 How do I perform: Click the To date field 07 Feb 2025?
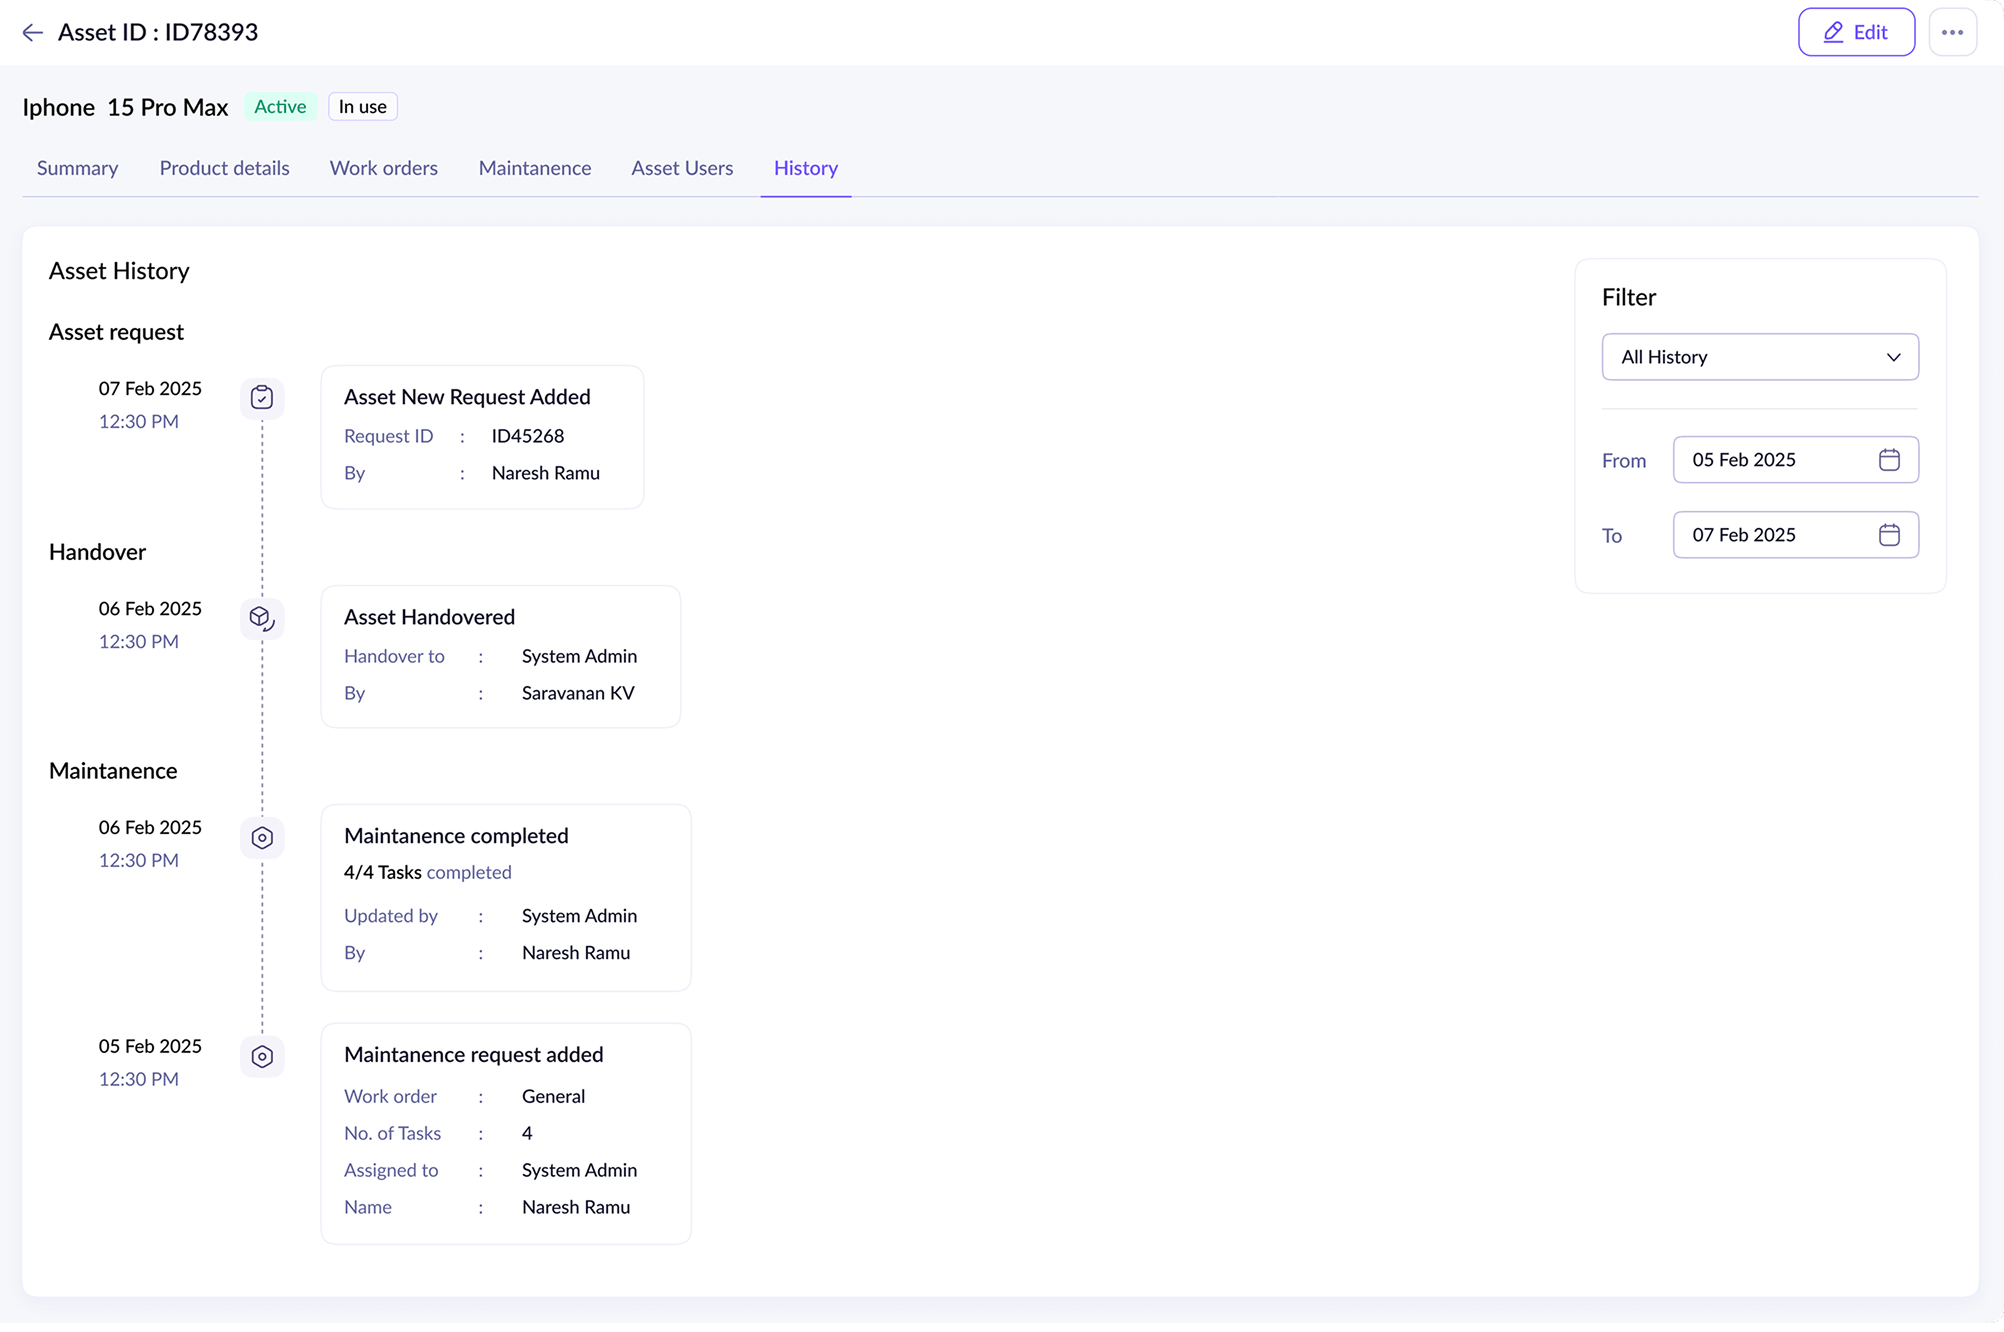1760,535
